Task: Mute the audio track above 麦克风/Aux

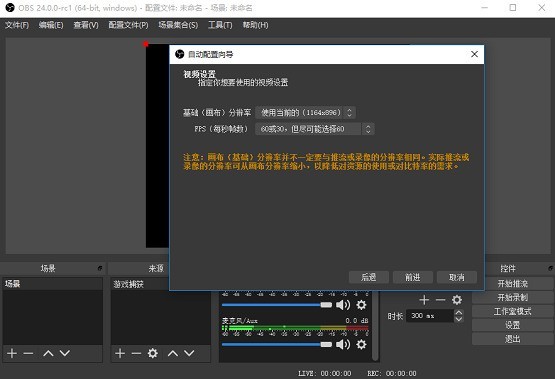Action: (x=343, y=305)
